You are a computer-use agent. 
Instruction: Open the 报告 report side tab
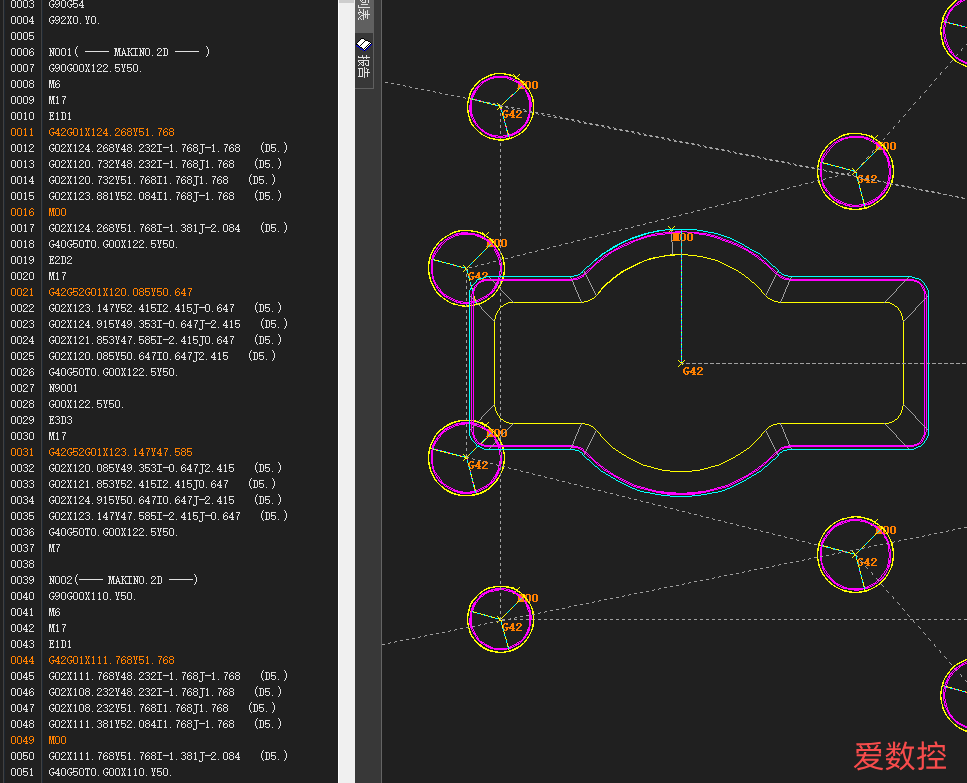tap(364, 60)
